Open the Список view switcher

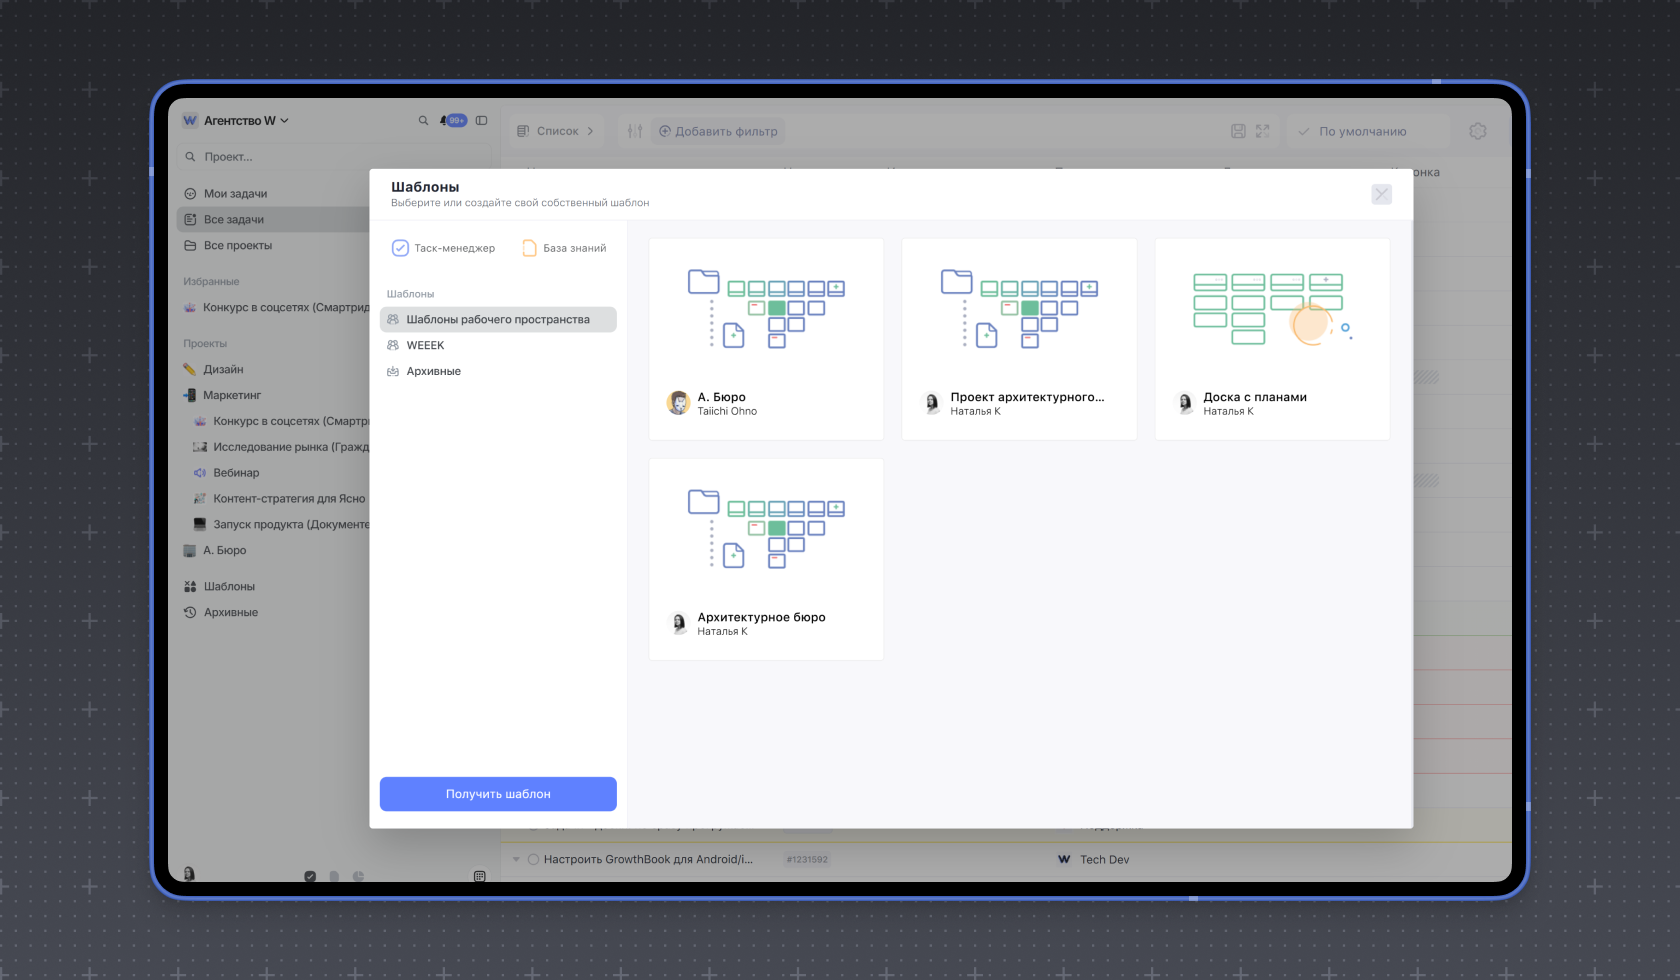(x=556, y=131)
